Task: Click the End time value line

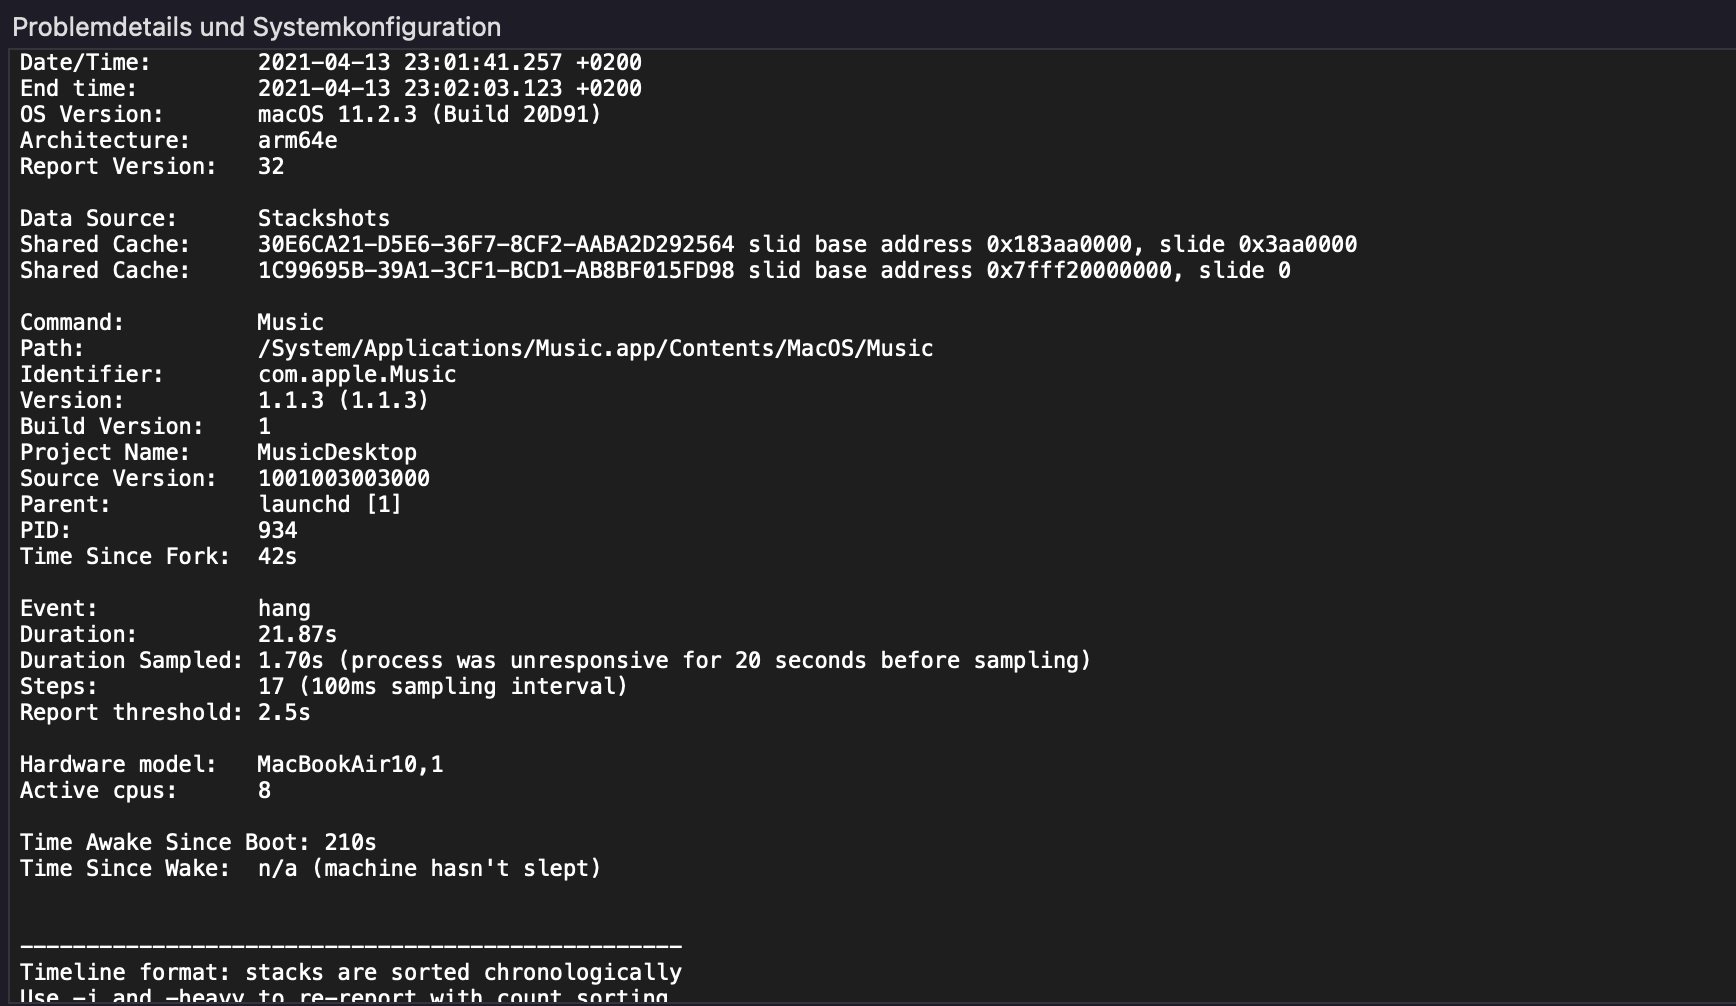Action: 449,89
